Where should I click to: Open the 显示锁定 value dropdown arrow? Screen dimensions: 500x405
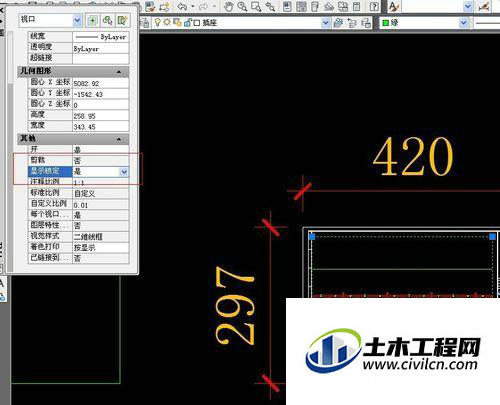point(124,172)
